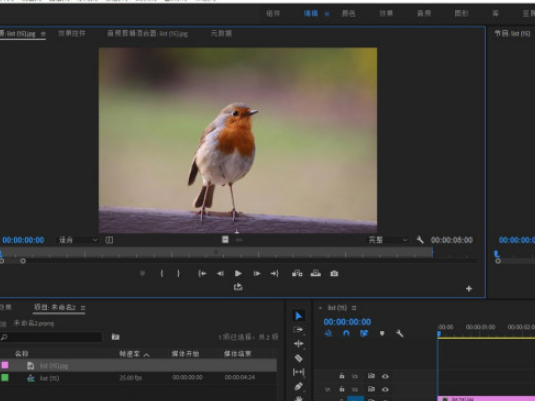The image size is (535, 401).
Task: Switch to 组件 workspace tab
Action: (x=273, y=14)
